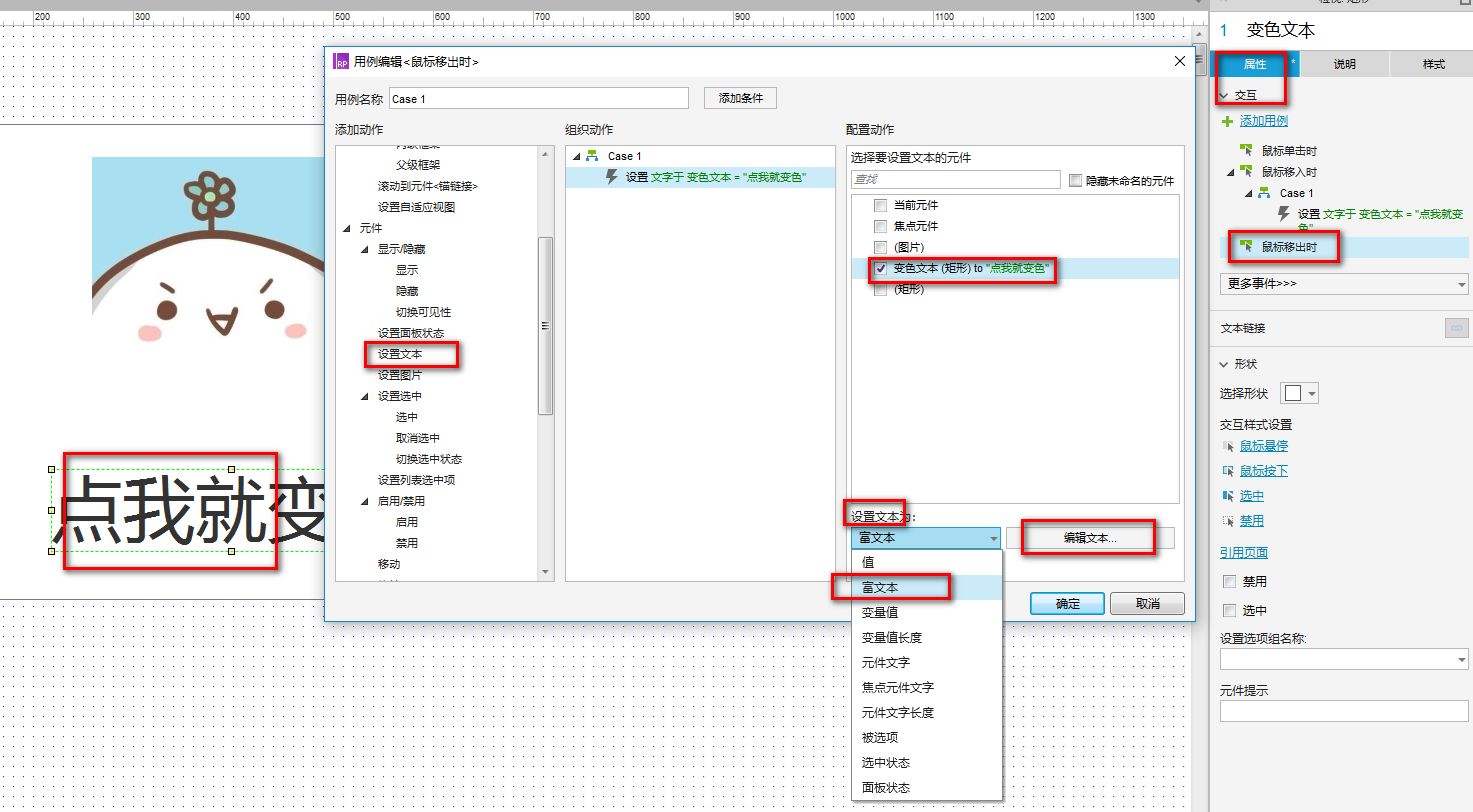Image resolution: width=1473 pixels, height=812 pixels.
Task: Select 富文本 in the dropdown list
Action: 926,587
